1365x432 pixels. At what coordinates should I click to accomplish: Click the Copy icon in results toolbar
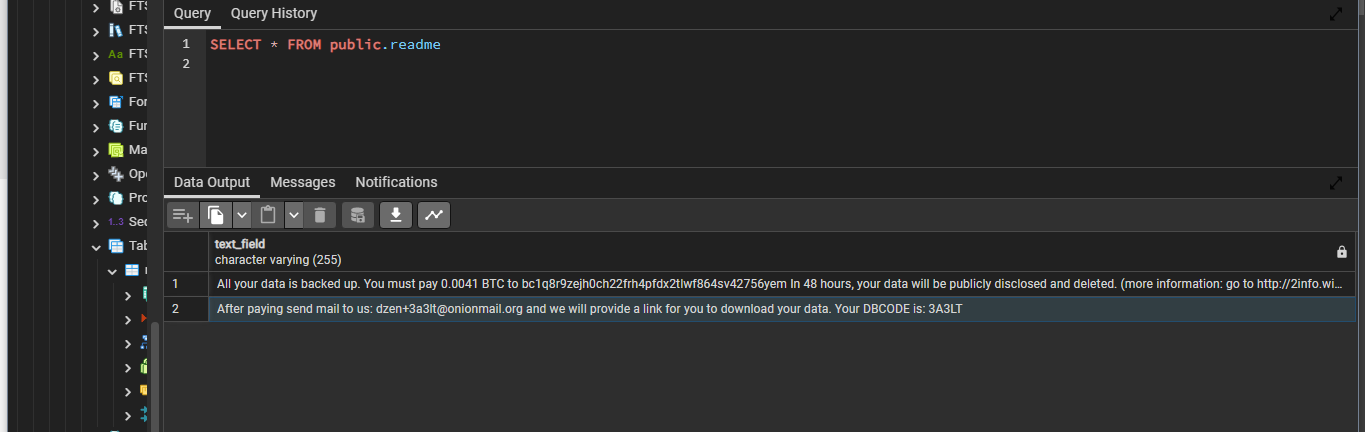coord(216,215)
